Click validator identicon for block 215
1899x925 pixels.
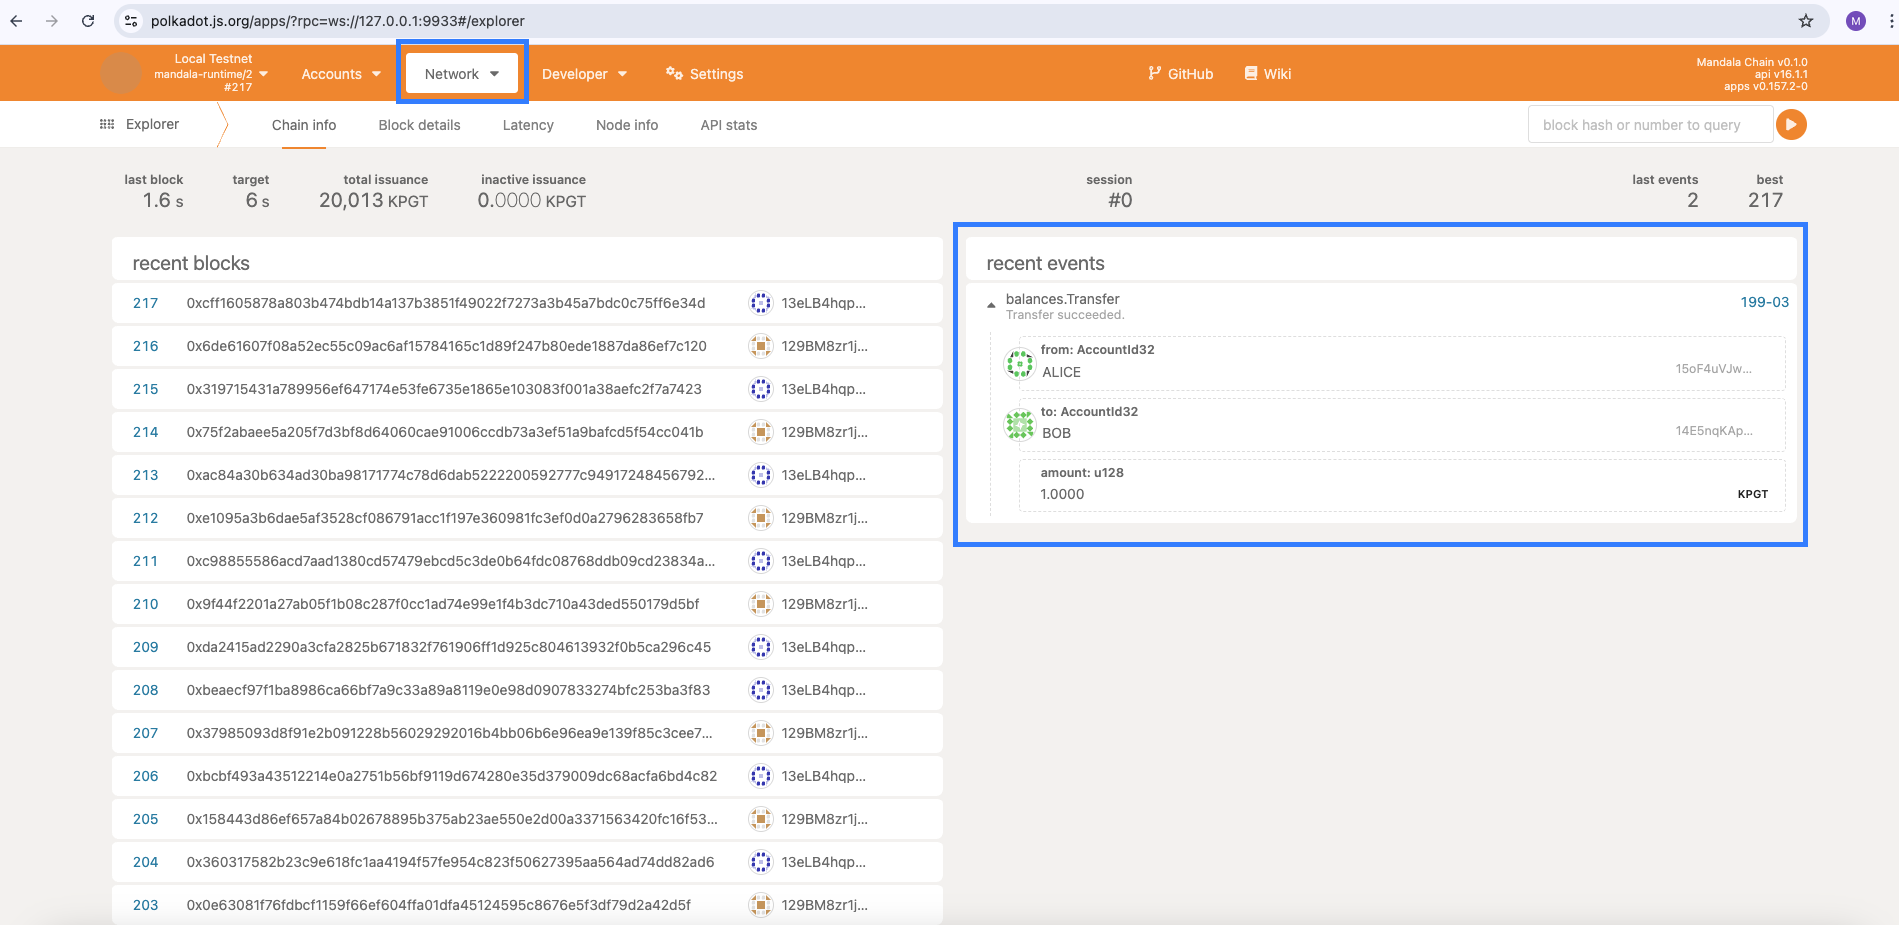pos(761,389)
